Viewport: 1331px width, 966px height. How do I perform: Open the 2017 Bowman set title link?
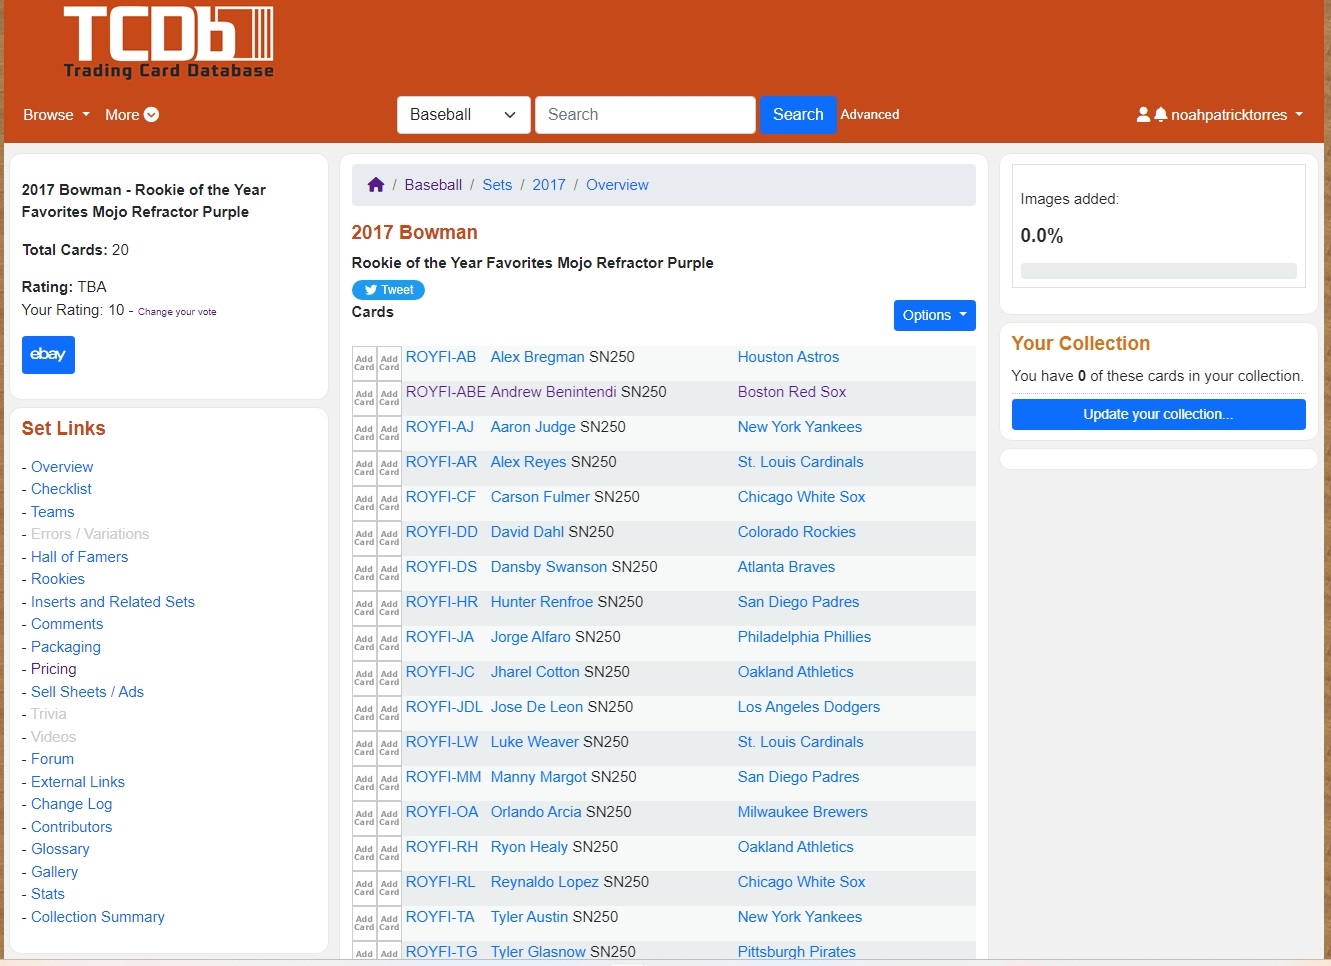(414, 232)
